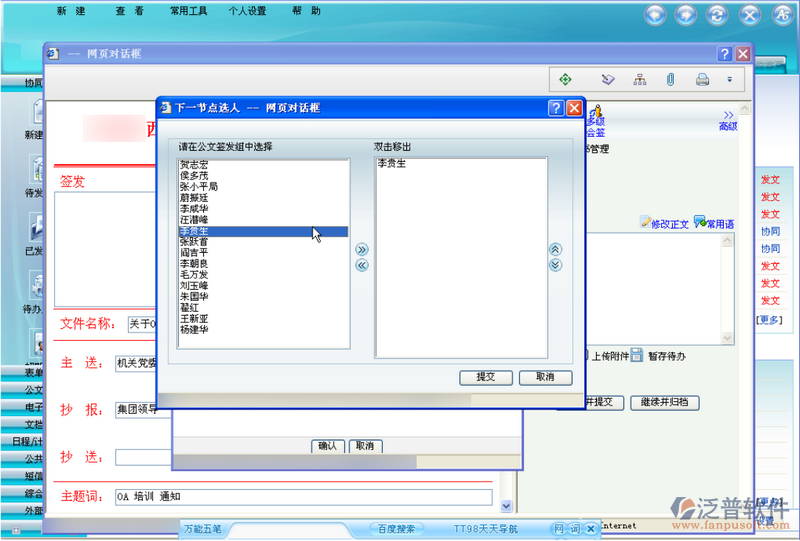Move selected person up with up-arrow icon
The image size is (800, 541).
pos(556,249)
